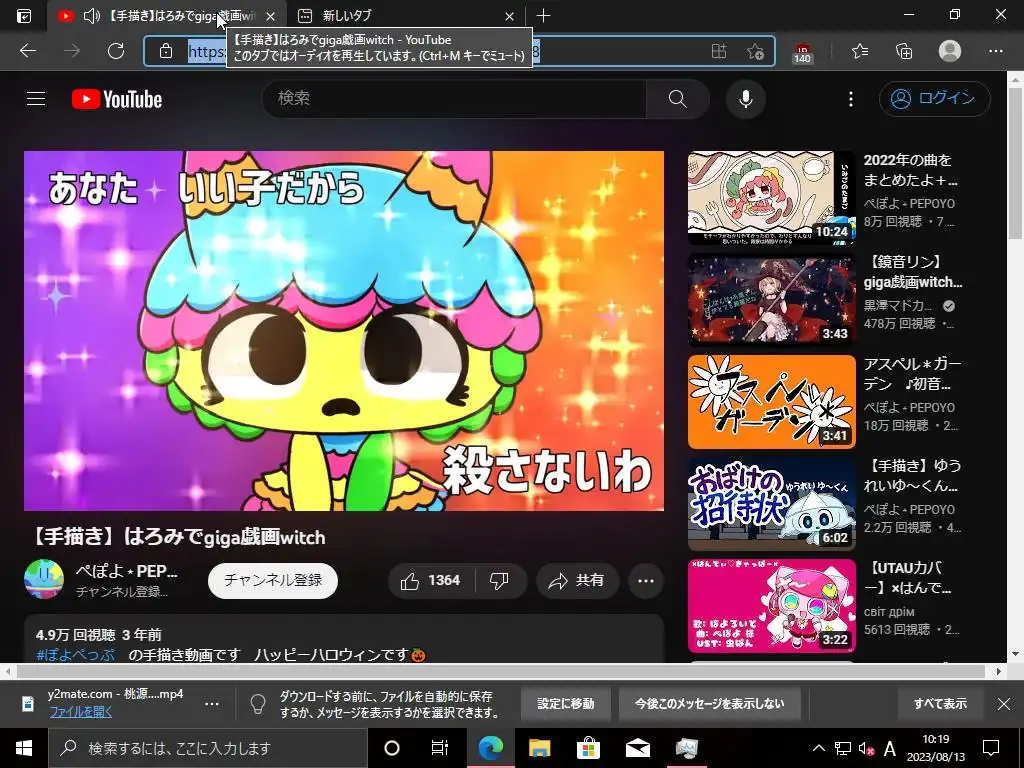Screen dimensions: 1024x768
Task: Click the YouTube search magnifier button
Action: (x=678, y=99)
